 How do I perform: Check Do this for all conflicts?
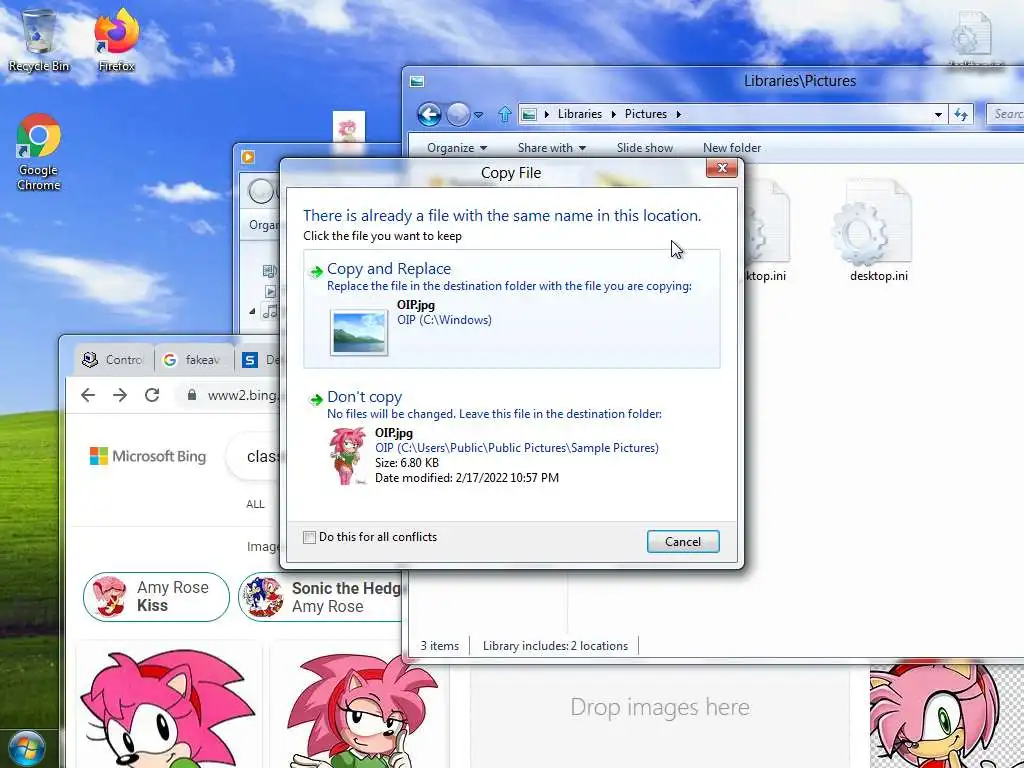310,537
